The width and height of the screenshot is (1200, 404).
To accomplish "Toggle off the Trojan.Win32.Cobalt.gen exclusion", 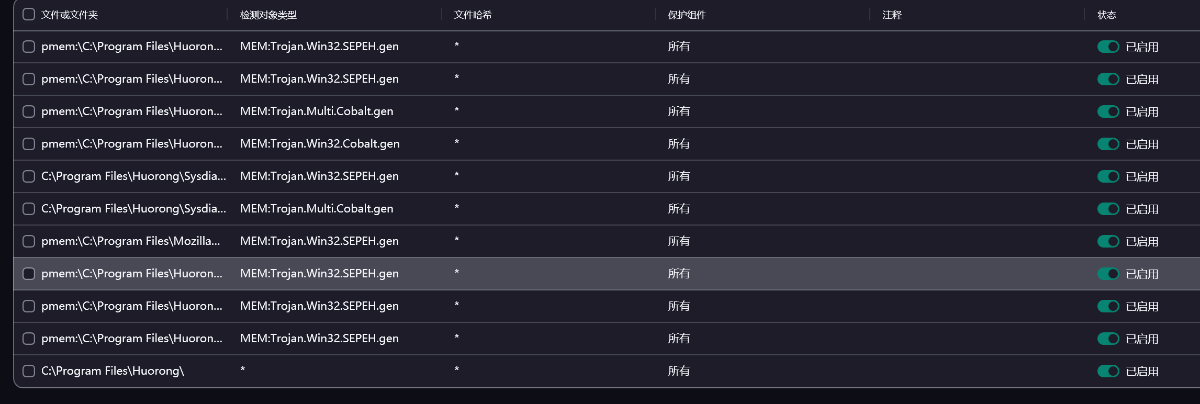I will (1107, 144).
